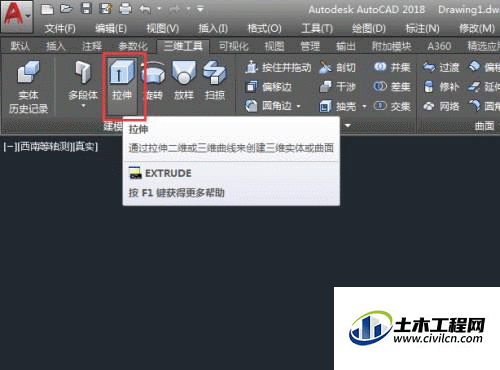Toggle the 实体历史记录 solid history button

coord(28,87)
